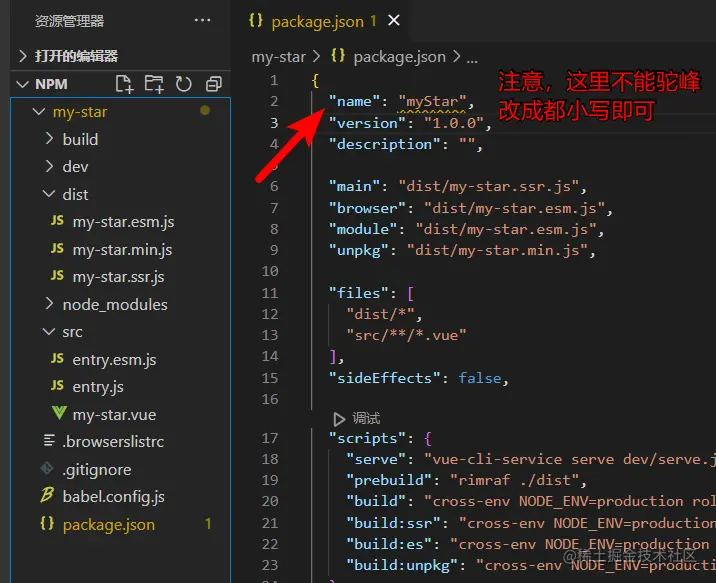This screenshot has height=583, width=716.
Task: Click the New Folder icon in NPM header
Action: tap(154, 84)
